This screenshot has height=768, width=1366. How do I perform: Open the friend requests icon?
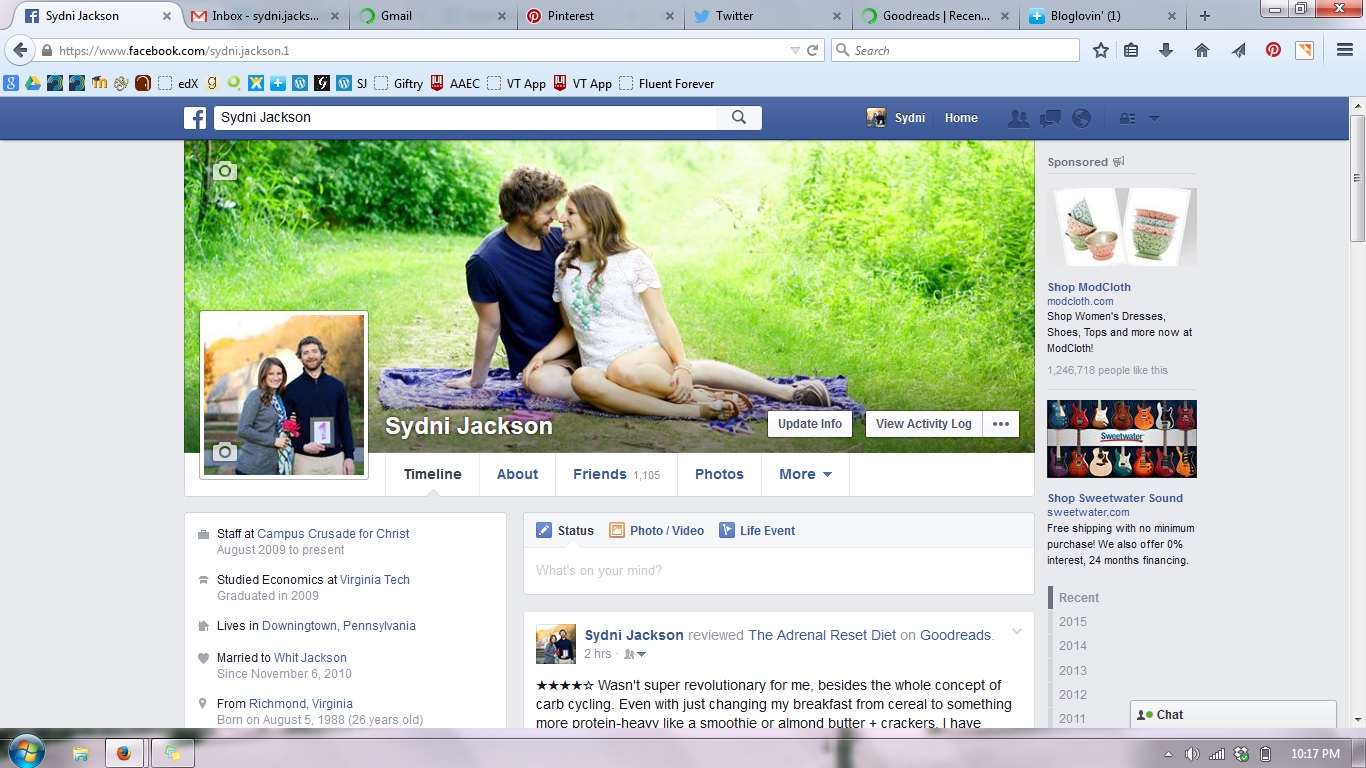1018,118
